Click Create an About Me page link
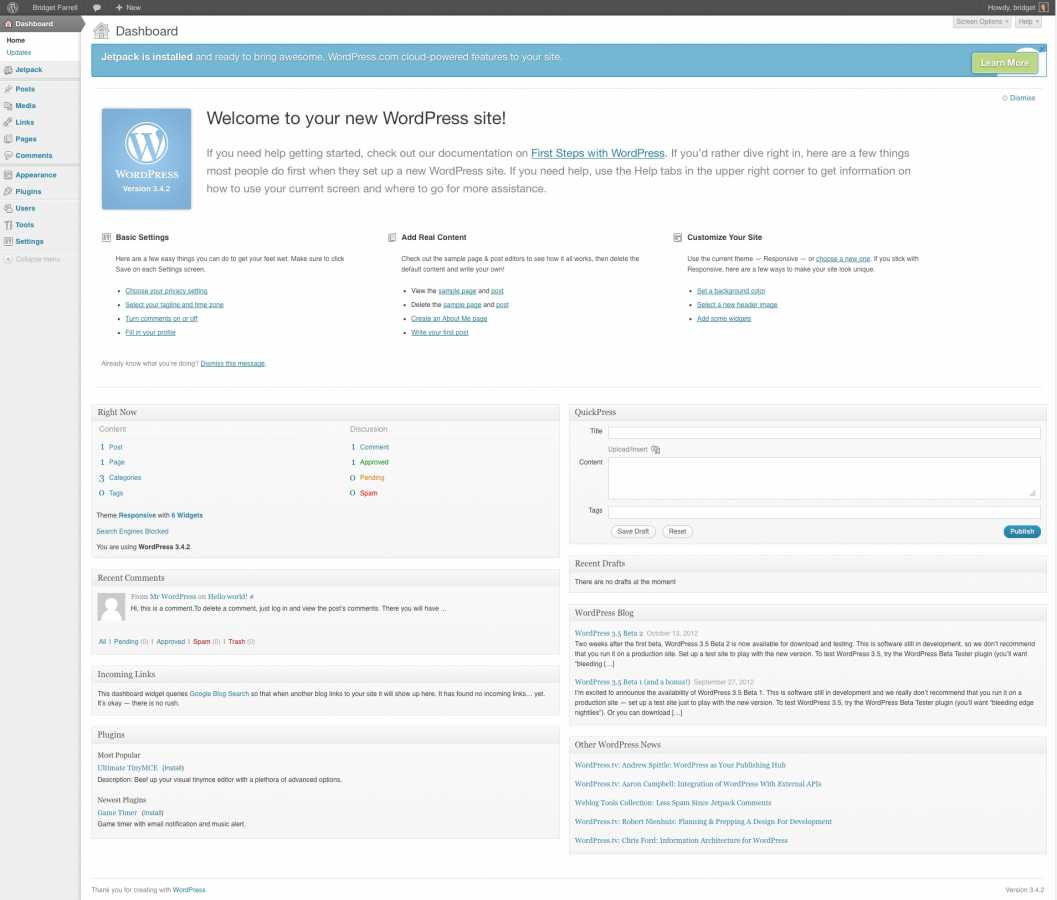1057x900 pixels. 449,318
